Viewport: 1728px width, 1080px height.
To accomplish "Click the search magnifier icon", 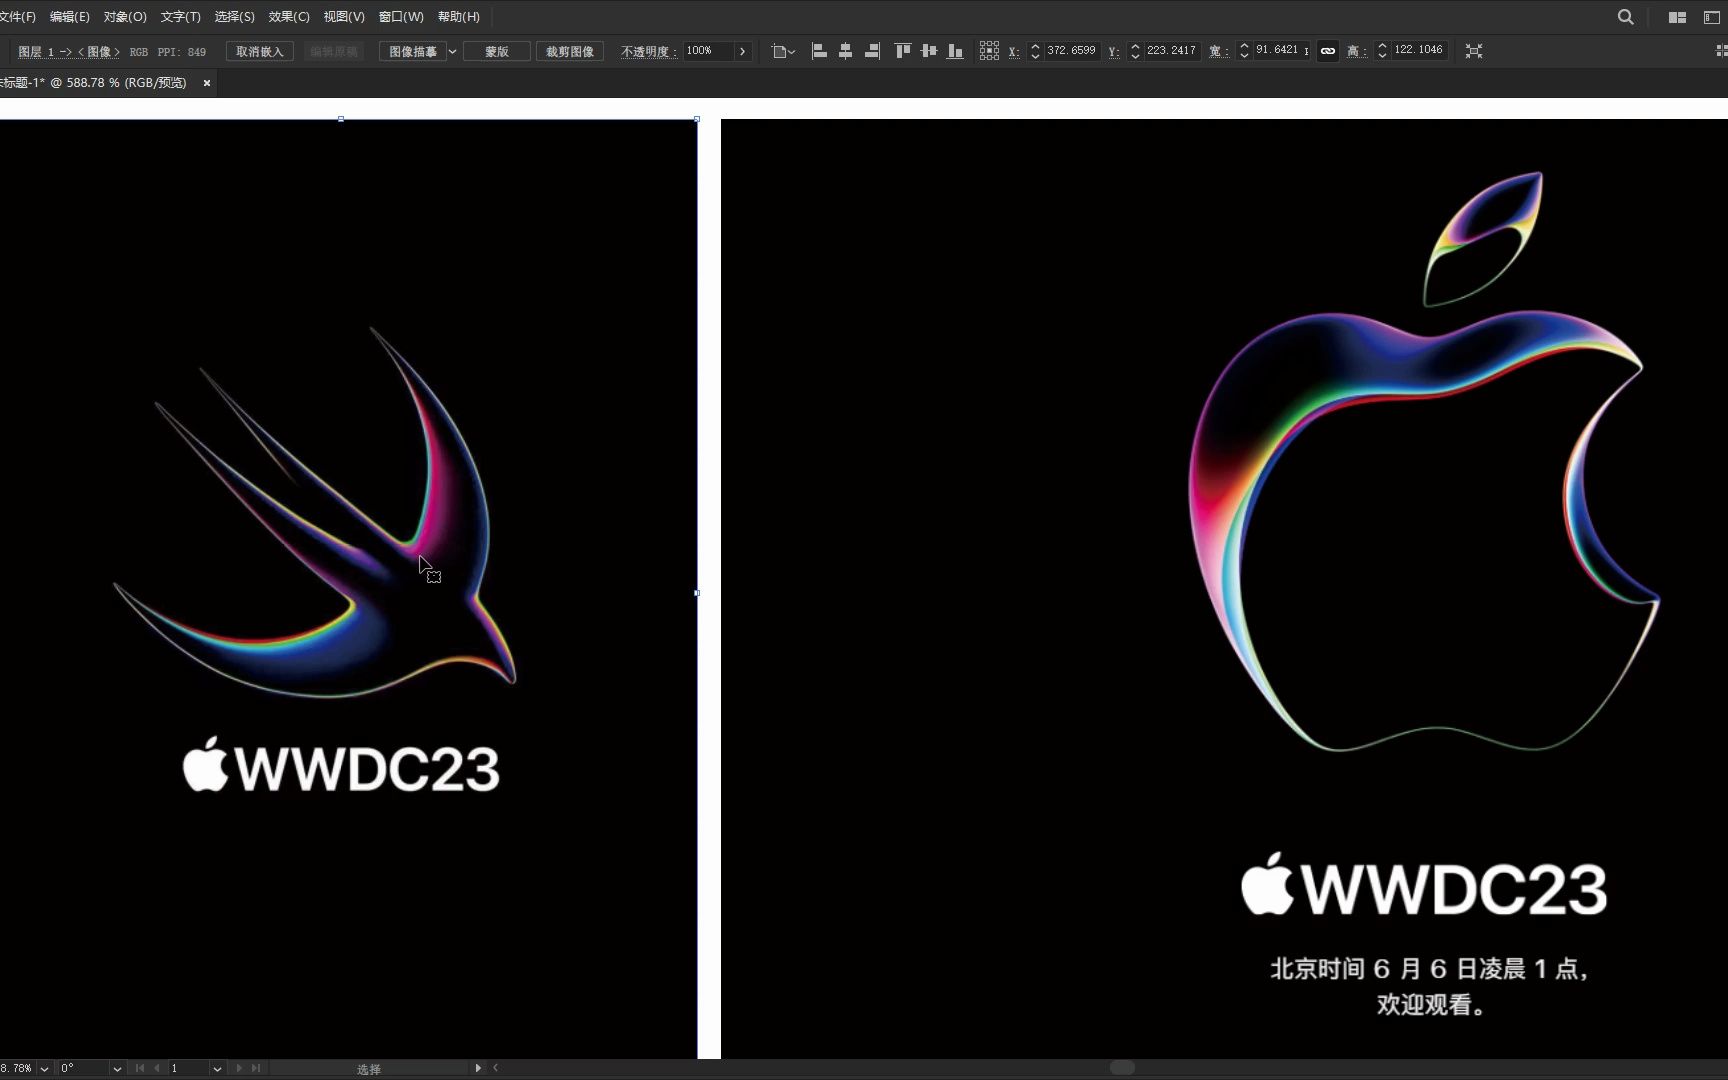I will [x=1626, y=17].
